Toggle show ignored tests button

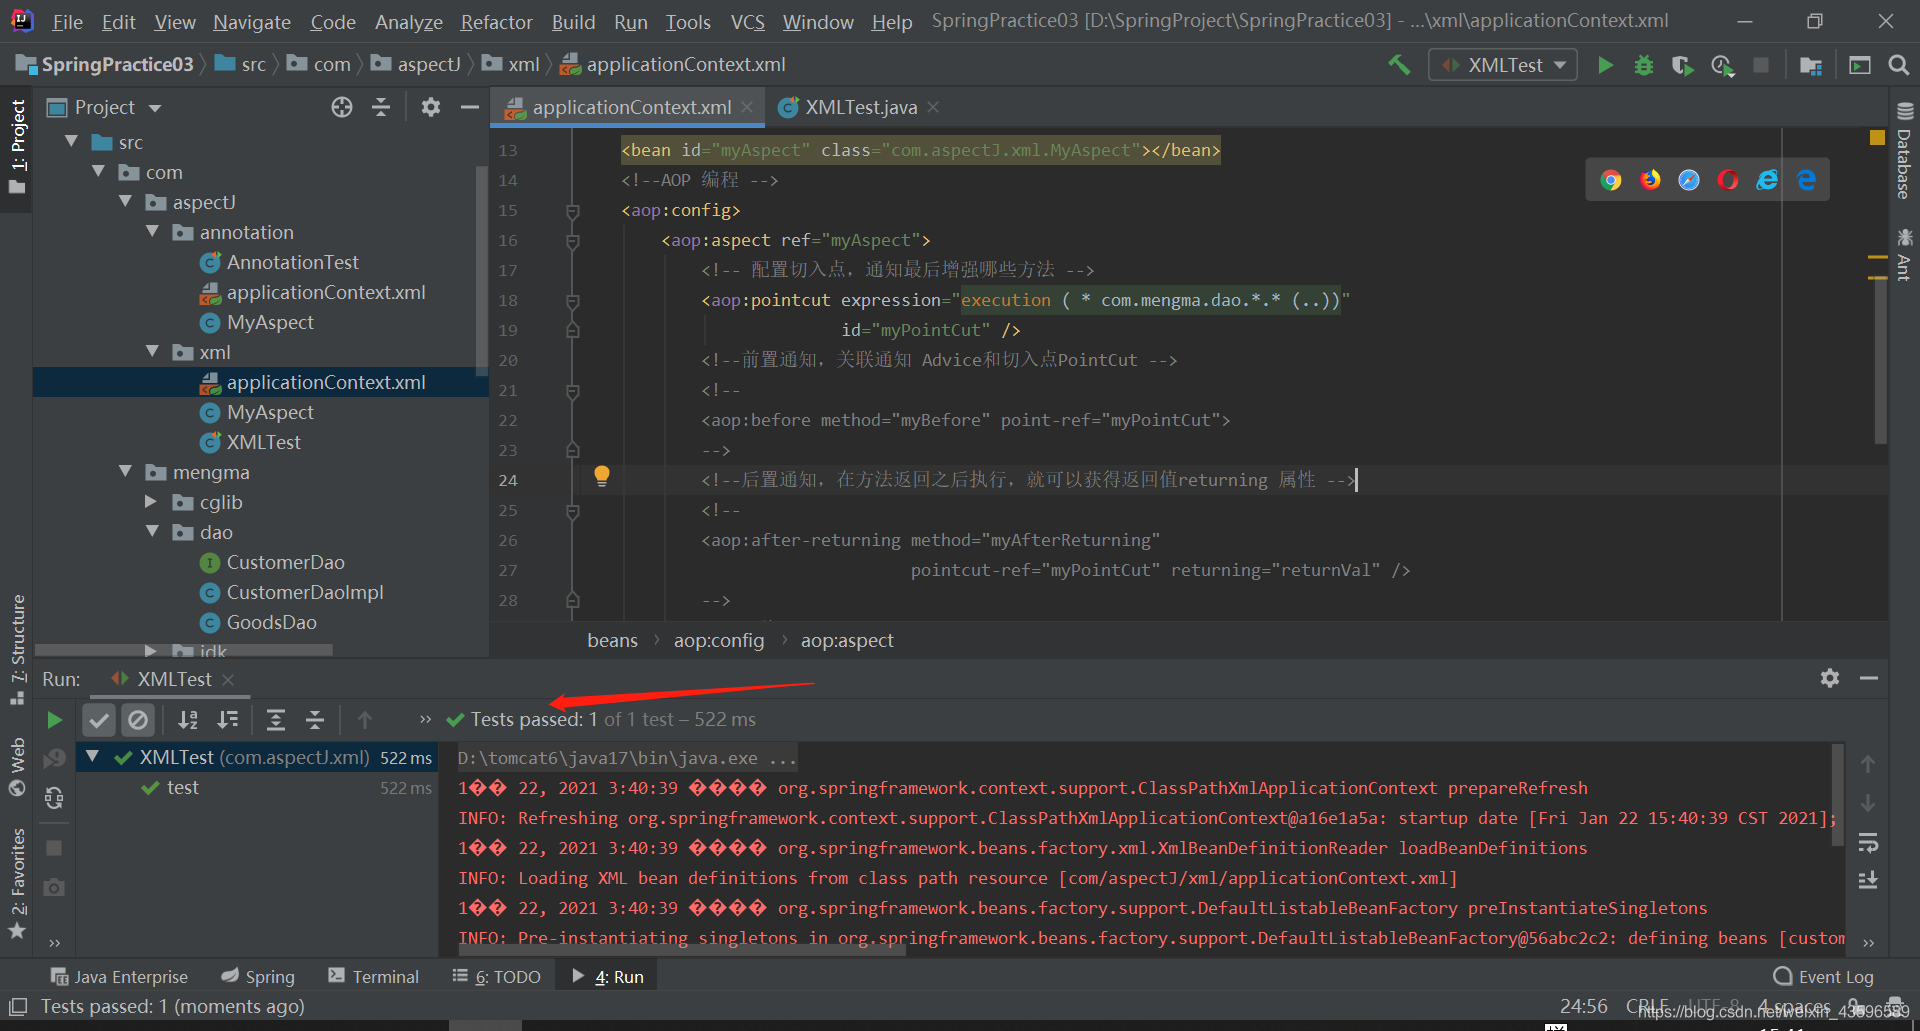point(138,720)
